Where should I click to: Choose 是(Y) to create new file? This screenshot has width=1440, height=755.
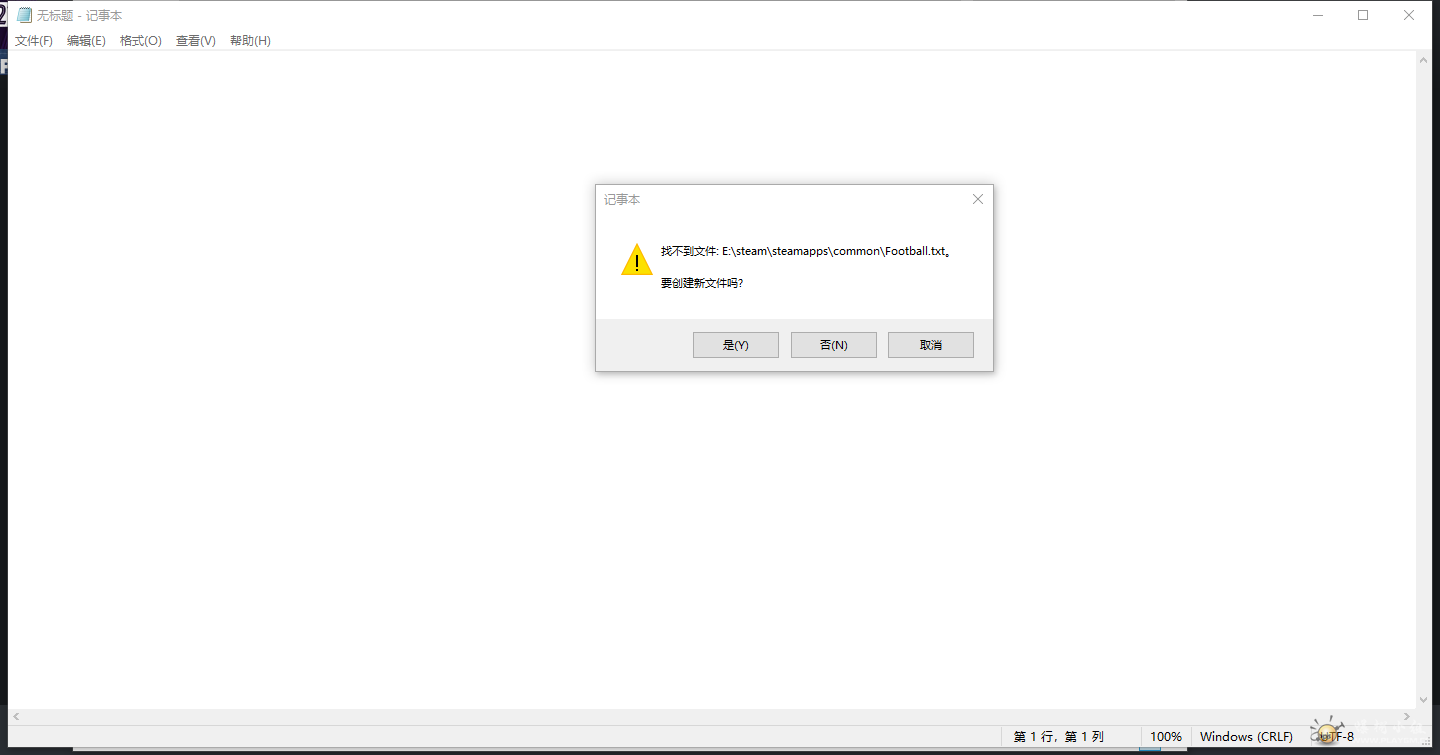tap(736, 345)
